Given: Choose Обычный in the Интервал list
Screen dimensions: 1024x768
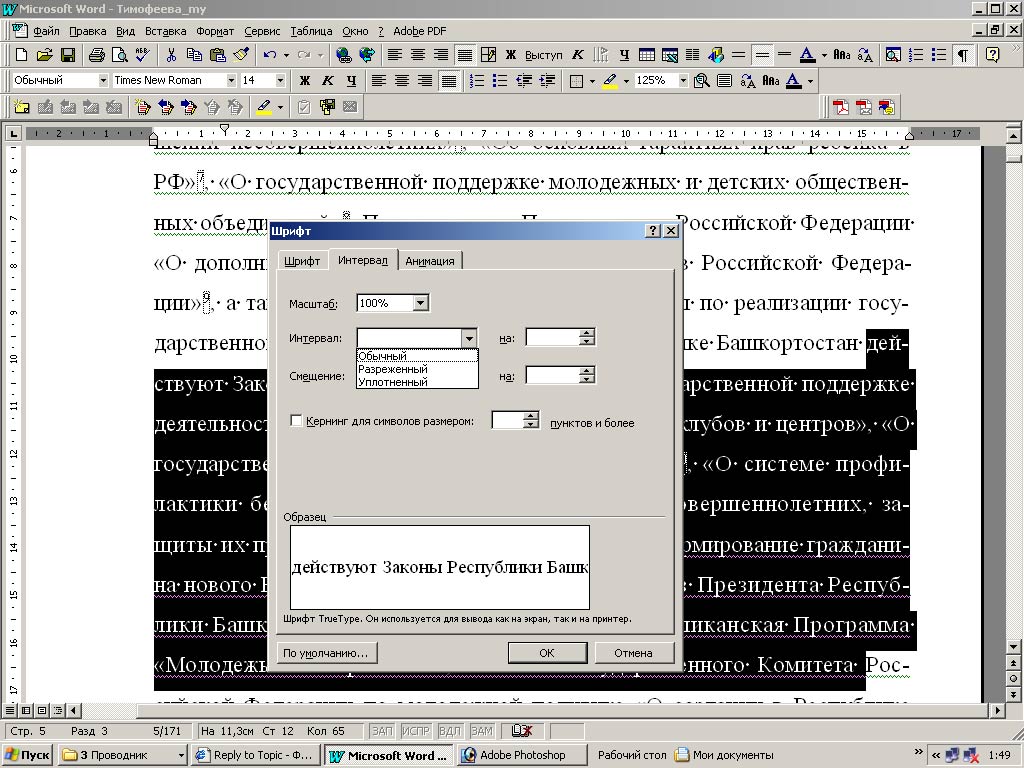Looking at the screenshot, I should tap(417, 356).
